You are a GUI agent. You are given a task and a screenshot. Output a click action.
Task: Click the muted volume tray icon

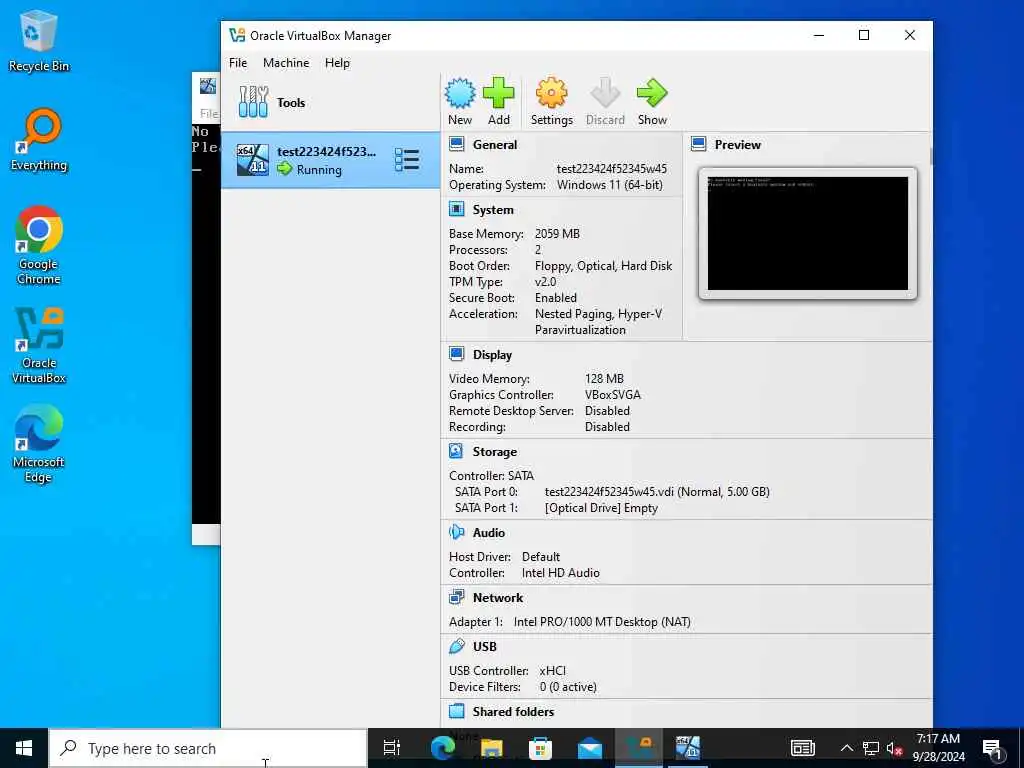click(x=894, y=748)
